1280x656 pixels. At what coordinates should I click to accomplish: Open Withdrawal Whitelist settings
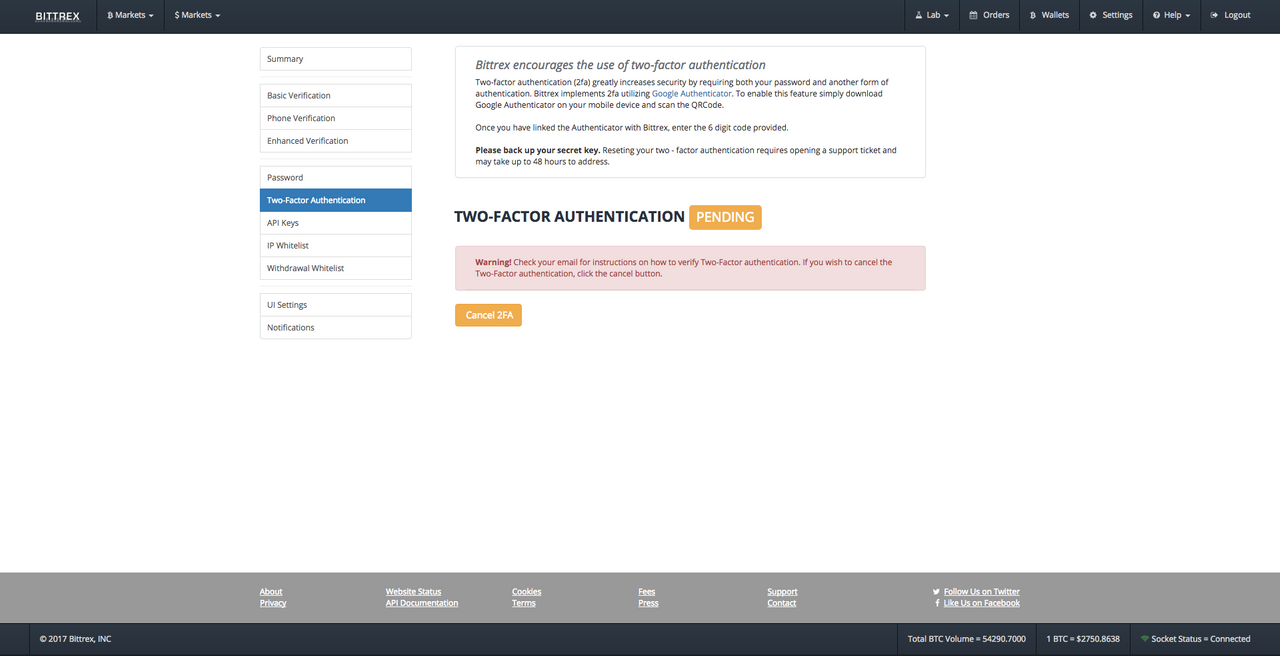click(x=335, y=268)
